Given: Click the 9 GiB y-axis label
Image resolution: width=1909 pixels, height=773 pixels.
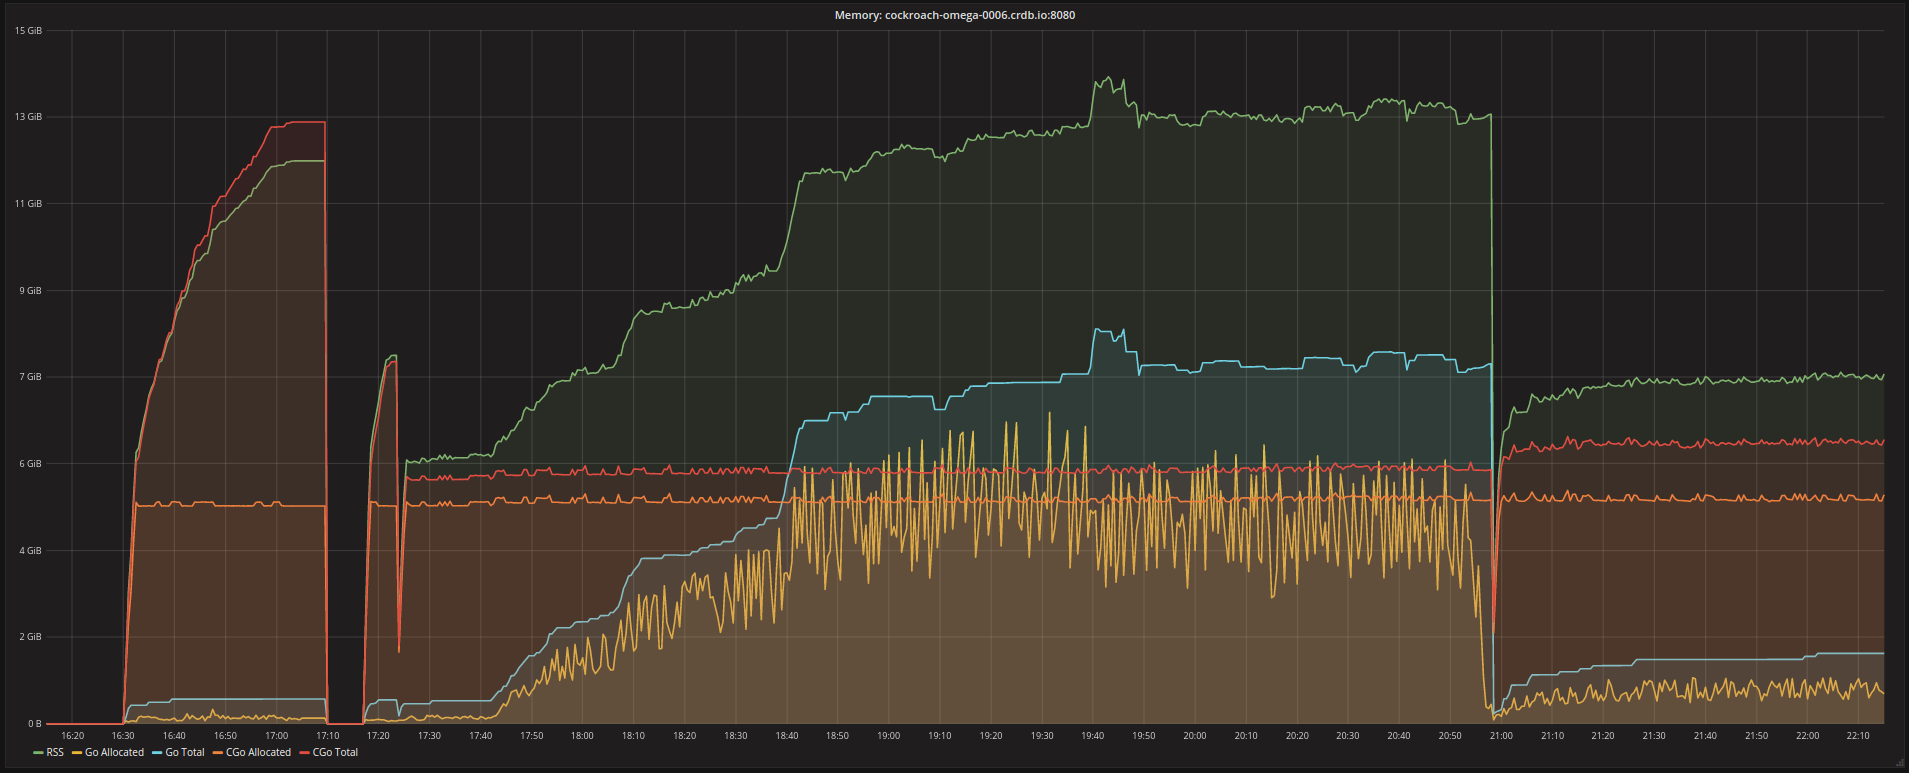Looking at the screenshot, I should (x=30, y=291).
